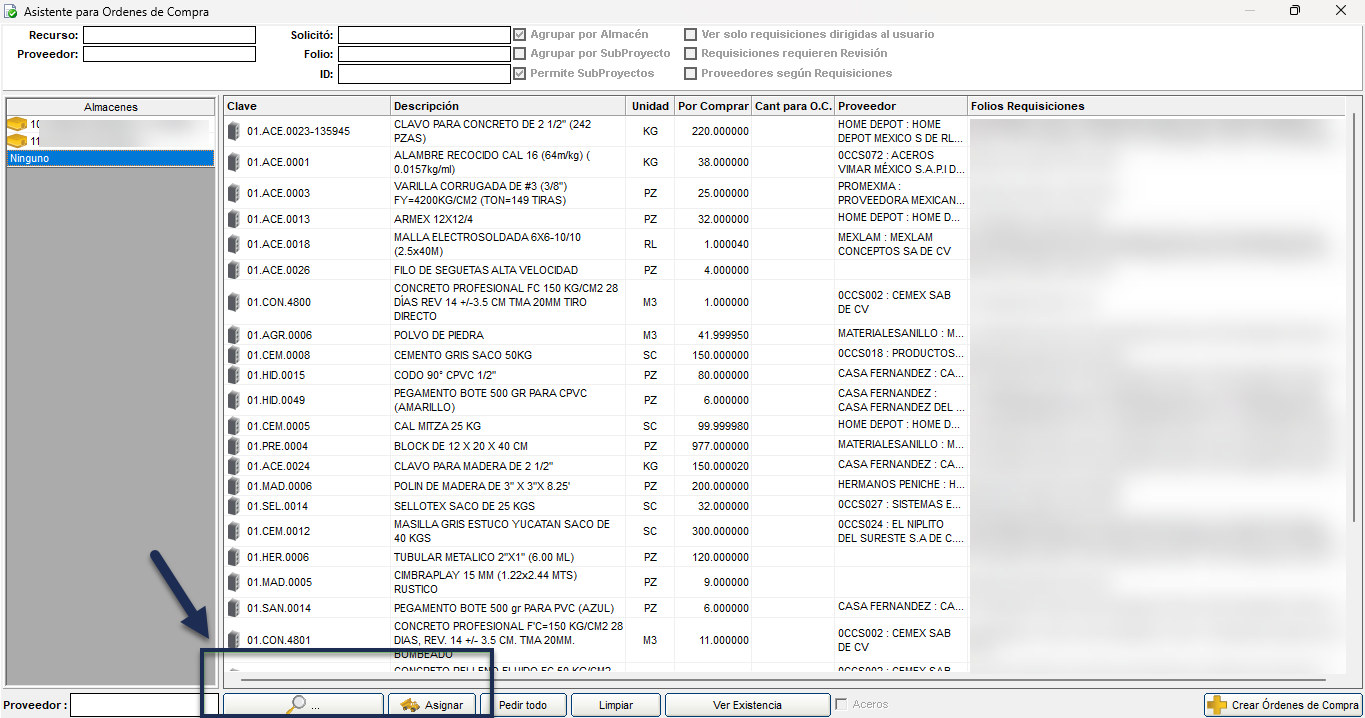Screen dimensions: 1365x718
Task: Click the Por Comprar column header
Action: [712, 106]
